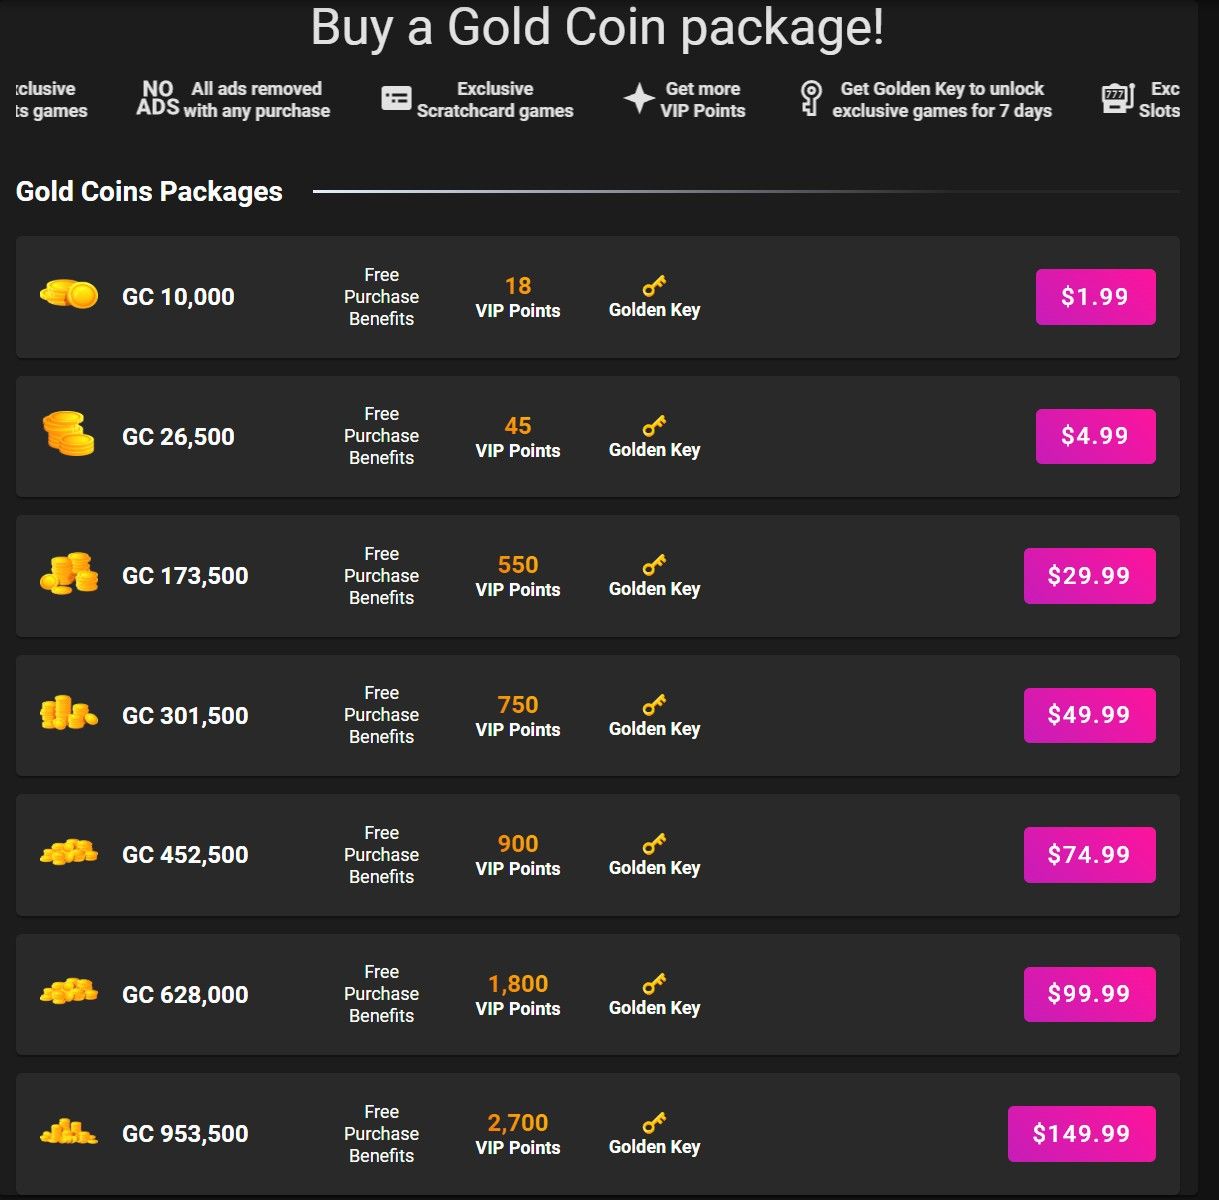Buy the GC 301,500 package for $49.99

tap(1089, 715)
